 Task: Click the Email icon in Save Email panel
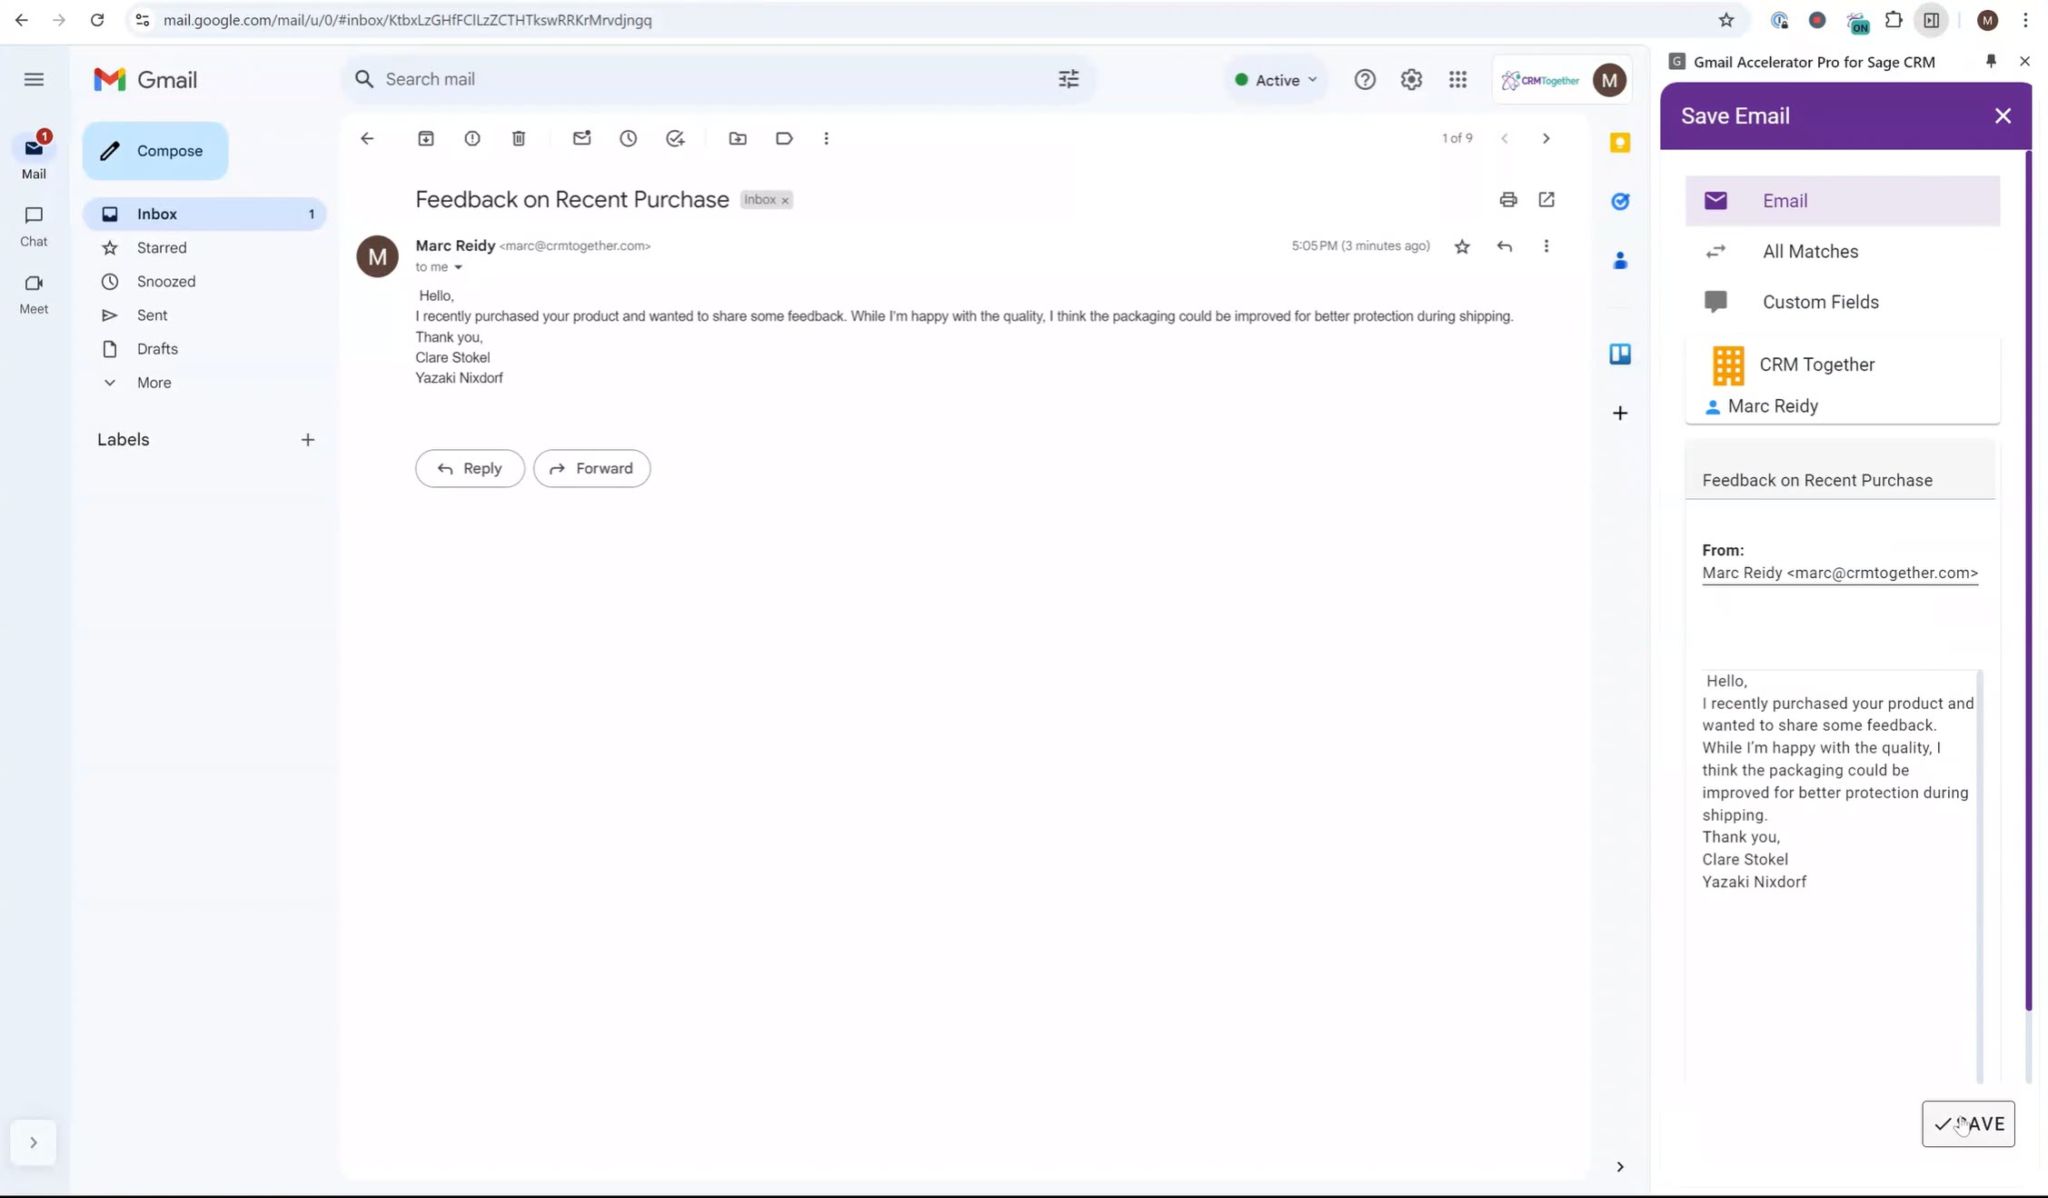point(1716,200)
